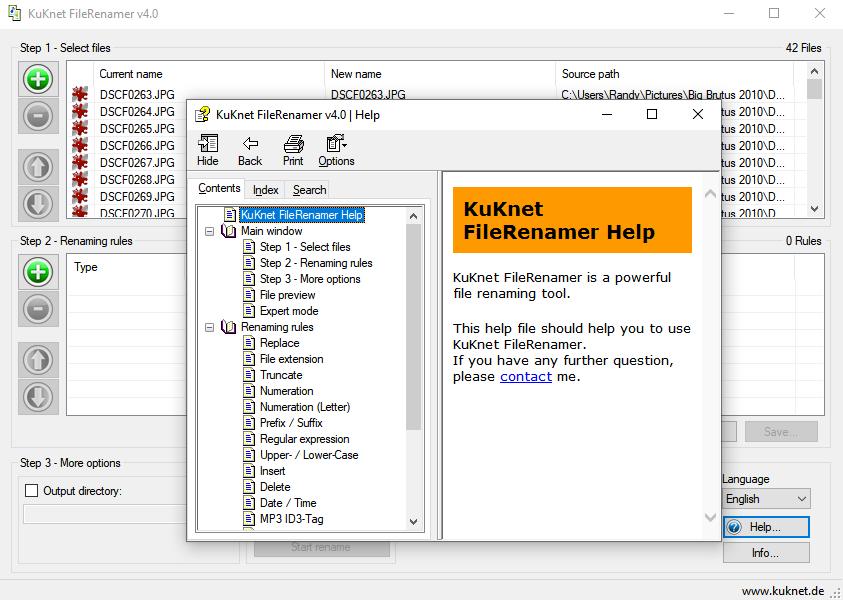This screenshot has width=843, height=600.
Task: Switch to the Search tab
Action: [x=310, y=190]
